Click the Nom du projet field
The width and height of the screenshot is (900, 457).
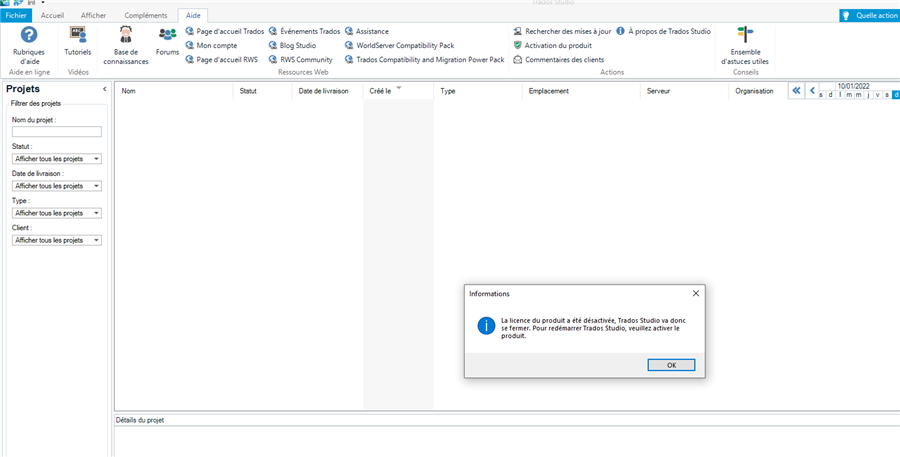[x=57, y=131]
